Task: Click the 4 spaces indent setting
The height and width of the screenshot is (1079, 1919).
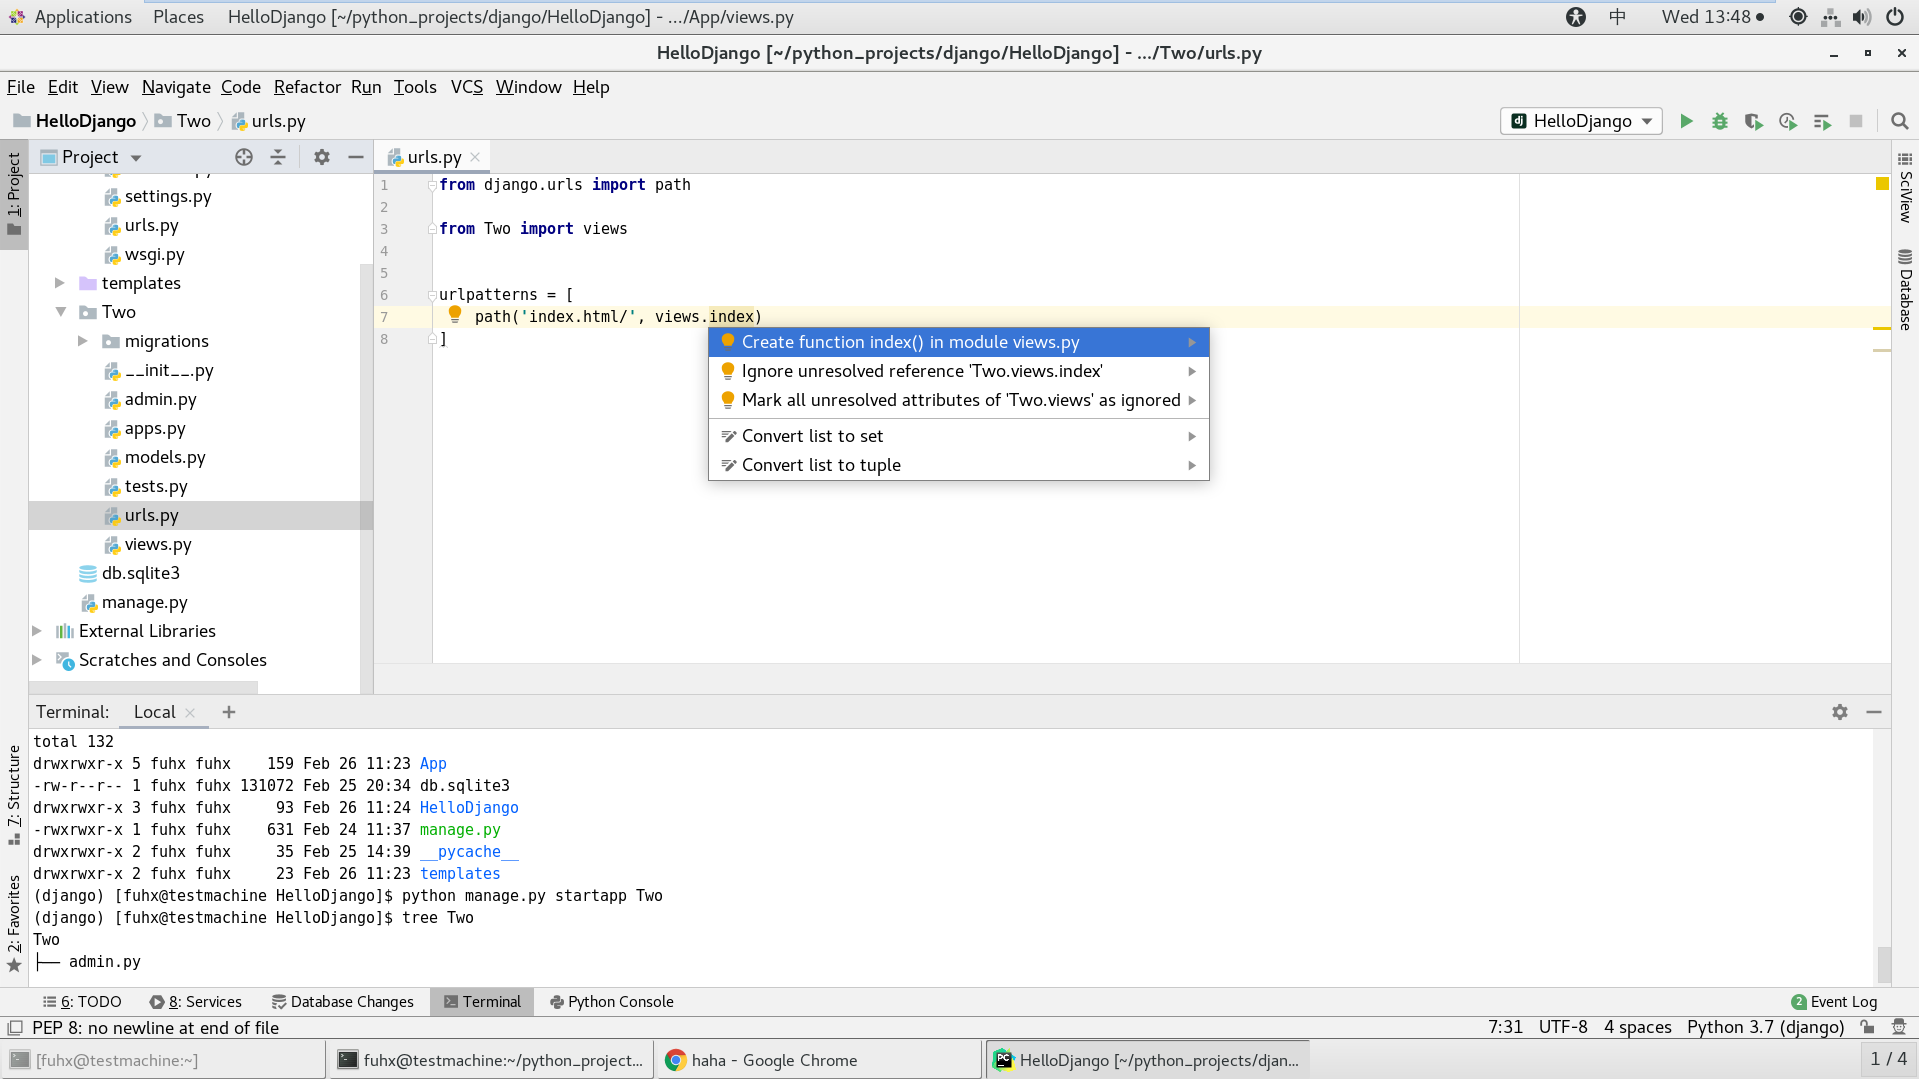Action: tap(1637, 1028)
